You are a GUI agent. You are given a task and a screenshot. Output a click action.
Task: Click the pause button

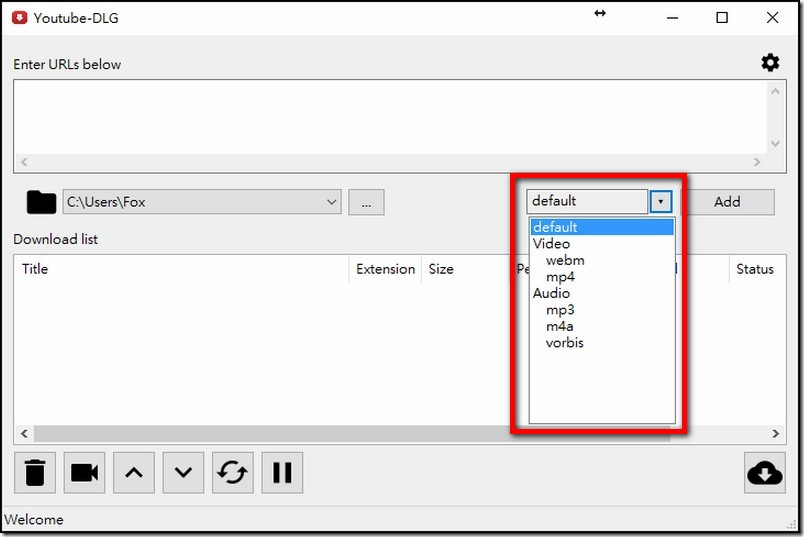click(282, 472)
